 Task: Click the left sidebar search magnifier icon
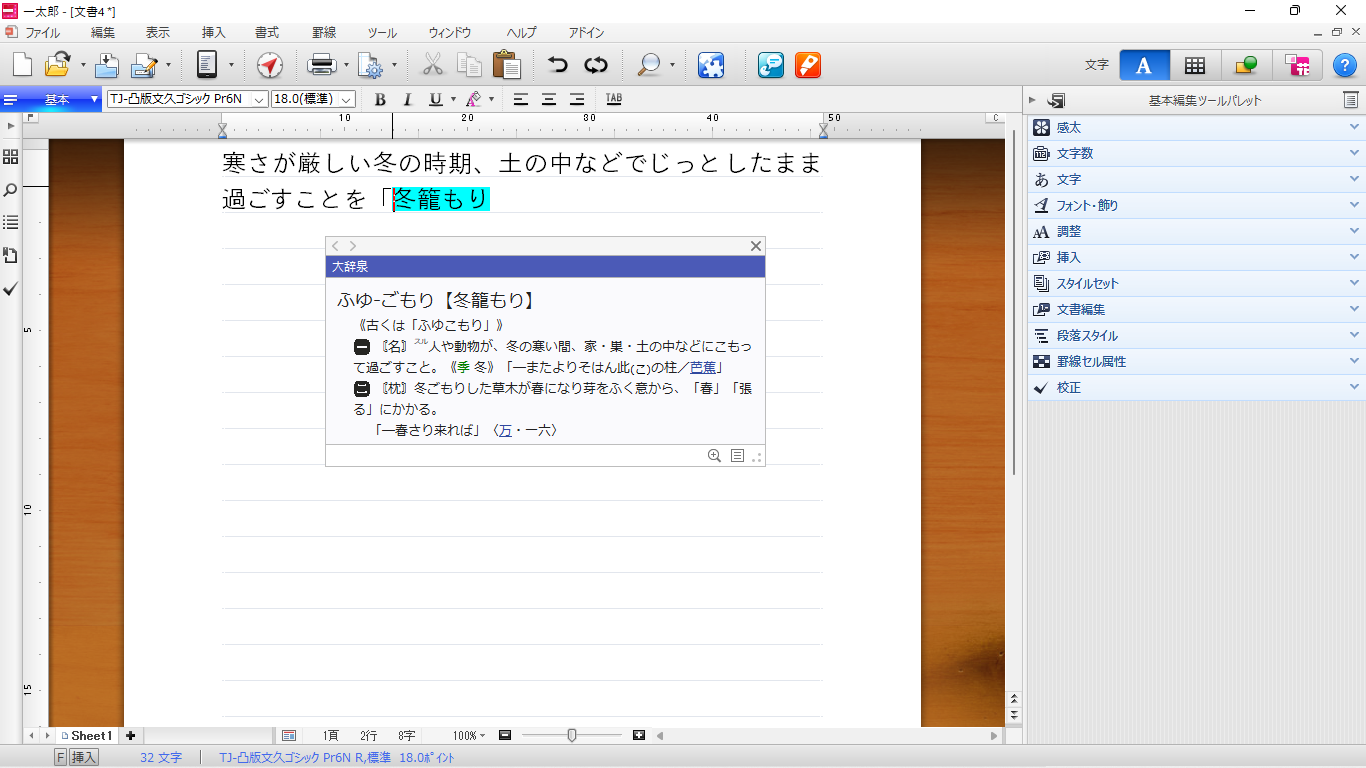coord(11,190)
